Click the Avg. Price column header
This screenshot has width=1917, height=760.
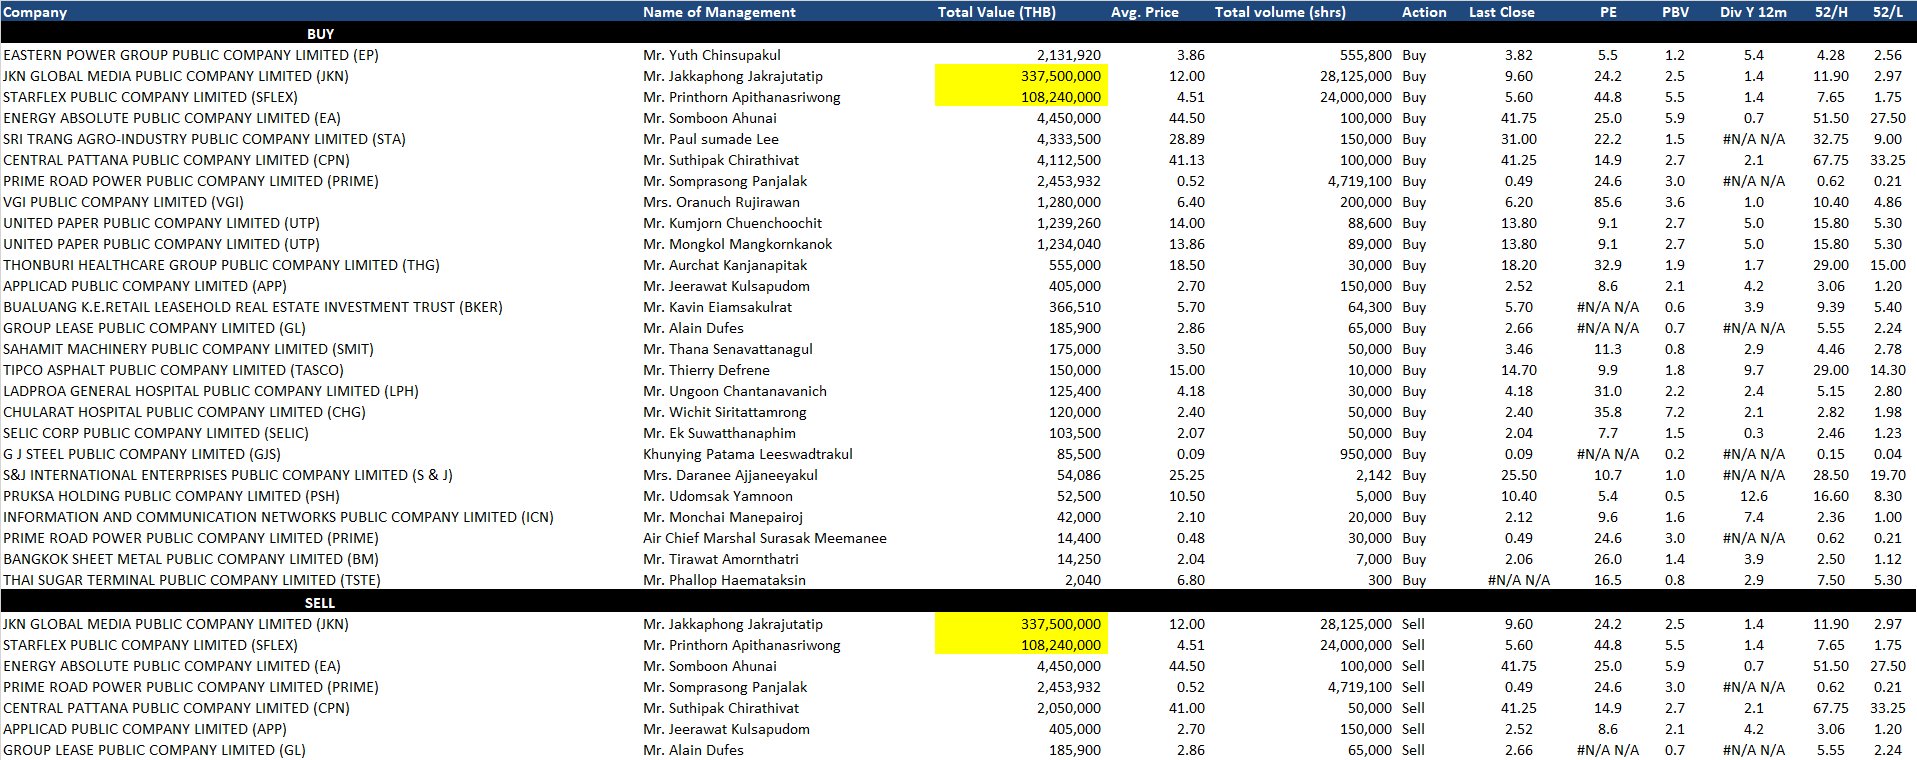point(1144,12)
